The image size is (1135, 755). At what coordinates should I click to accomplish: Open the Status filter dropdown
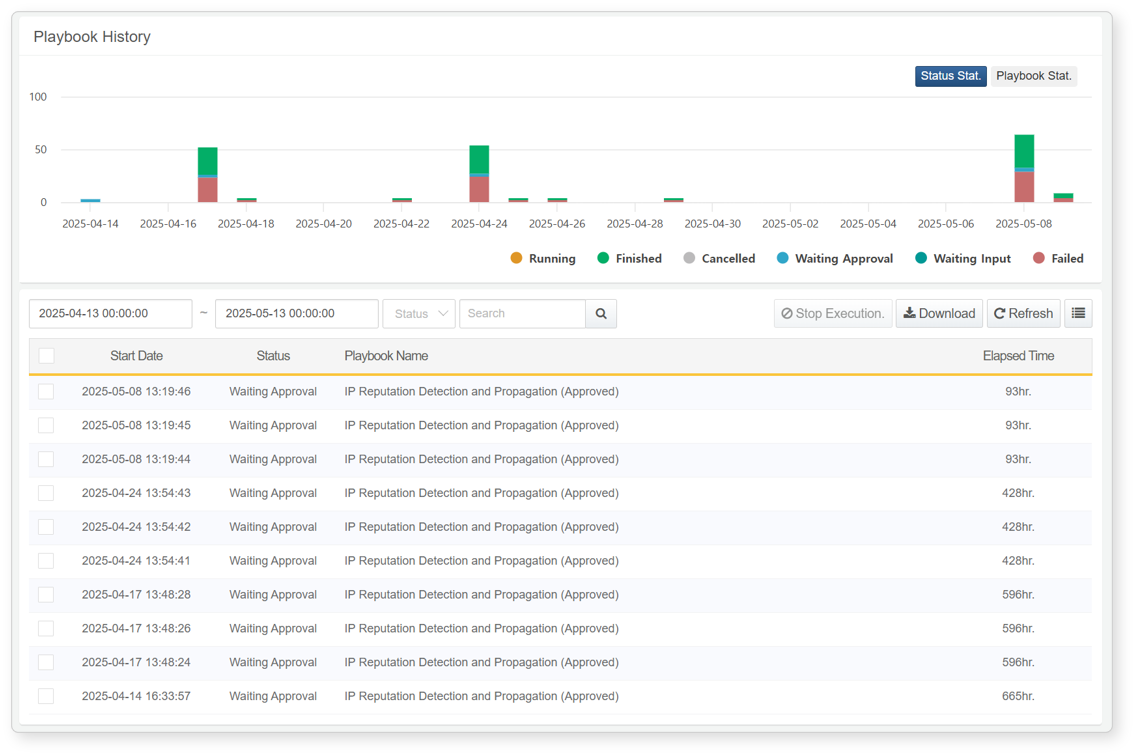(x=419, y=313)
